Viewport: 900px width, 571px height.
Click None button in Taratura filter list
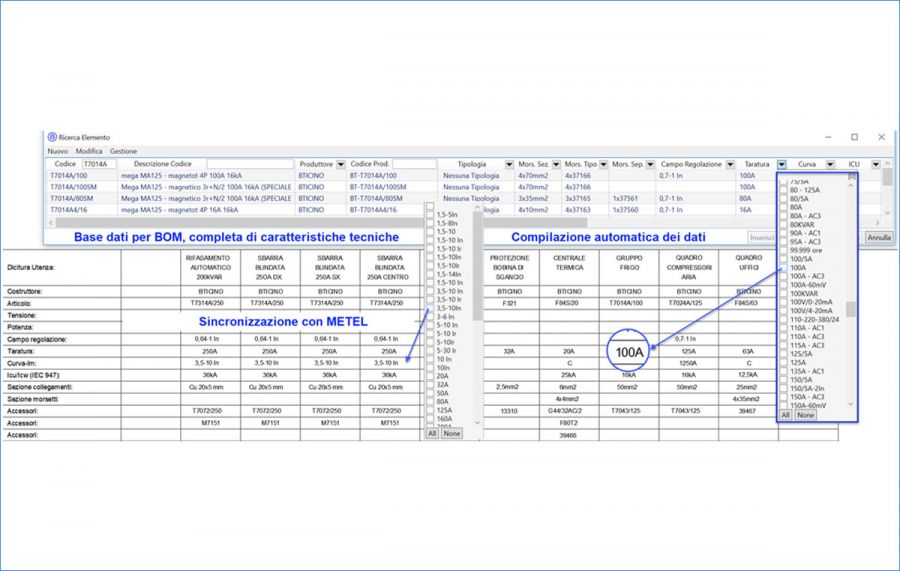click(805, 415)
